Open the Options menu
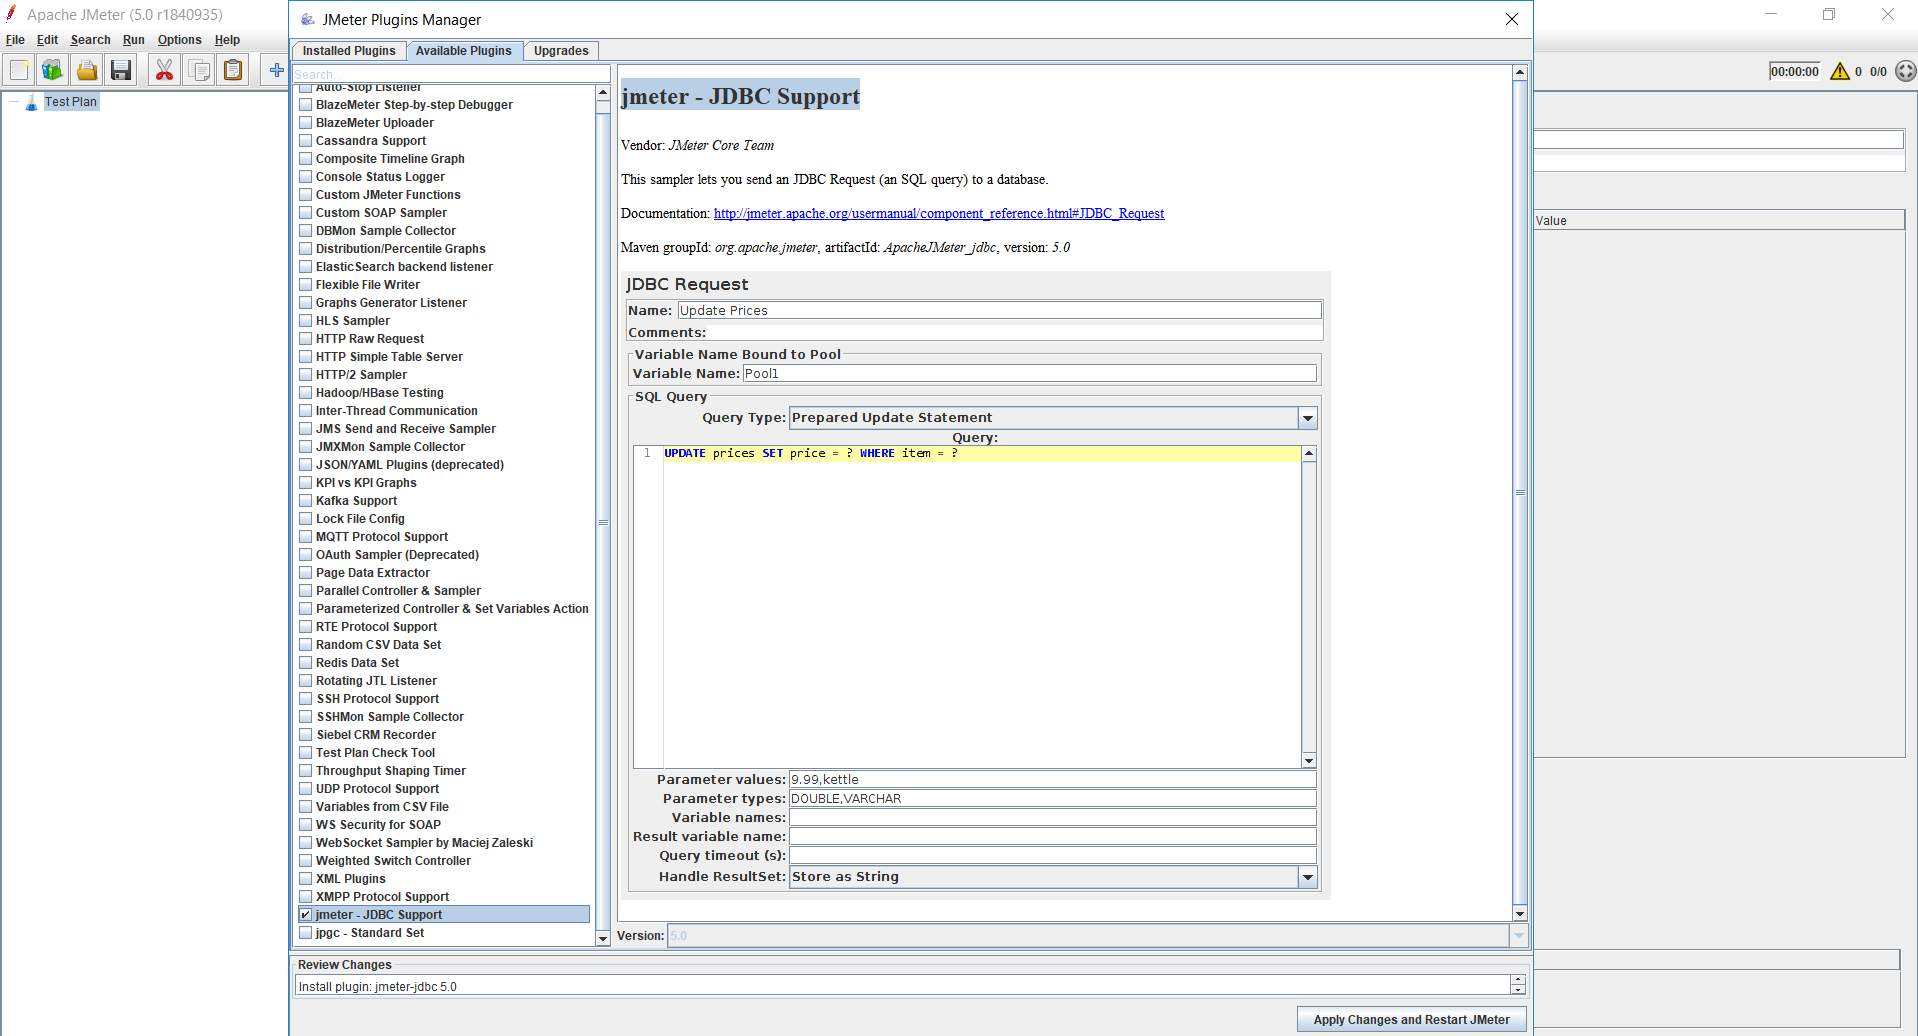Screen dimensions: 1918x1036 (179, 40)
